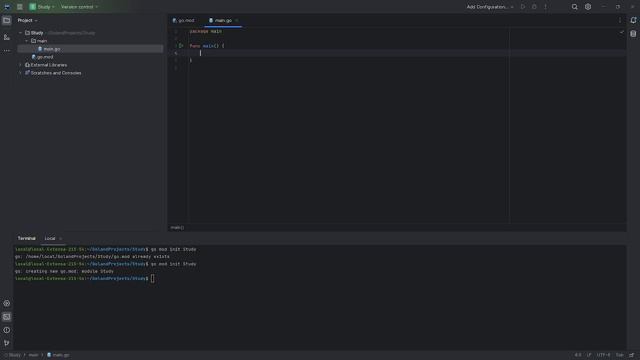Toggle the Project tool window folder icon

7,20
